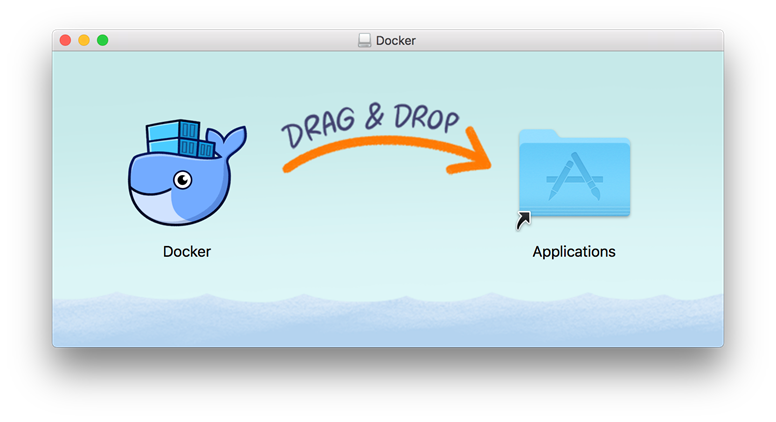Click the "Applications" label under the folder
Screen dimensions: 776x422
(574, 252)
